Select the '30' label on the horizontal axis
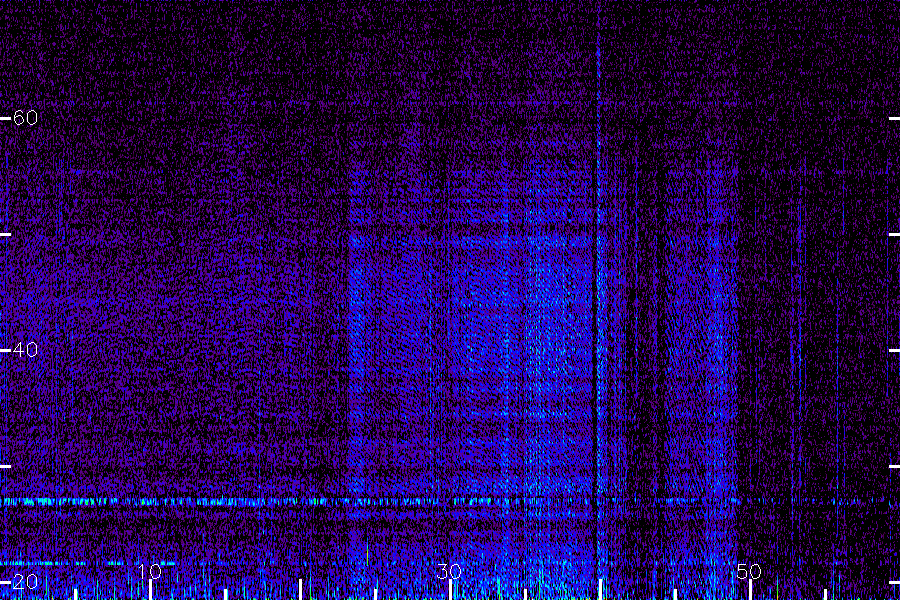 pos(449,571)
